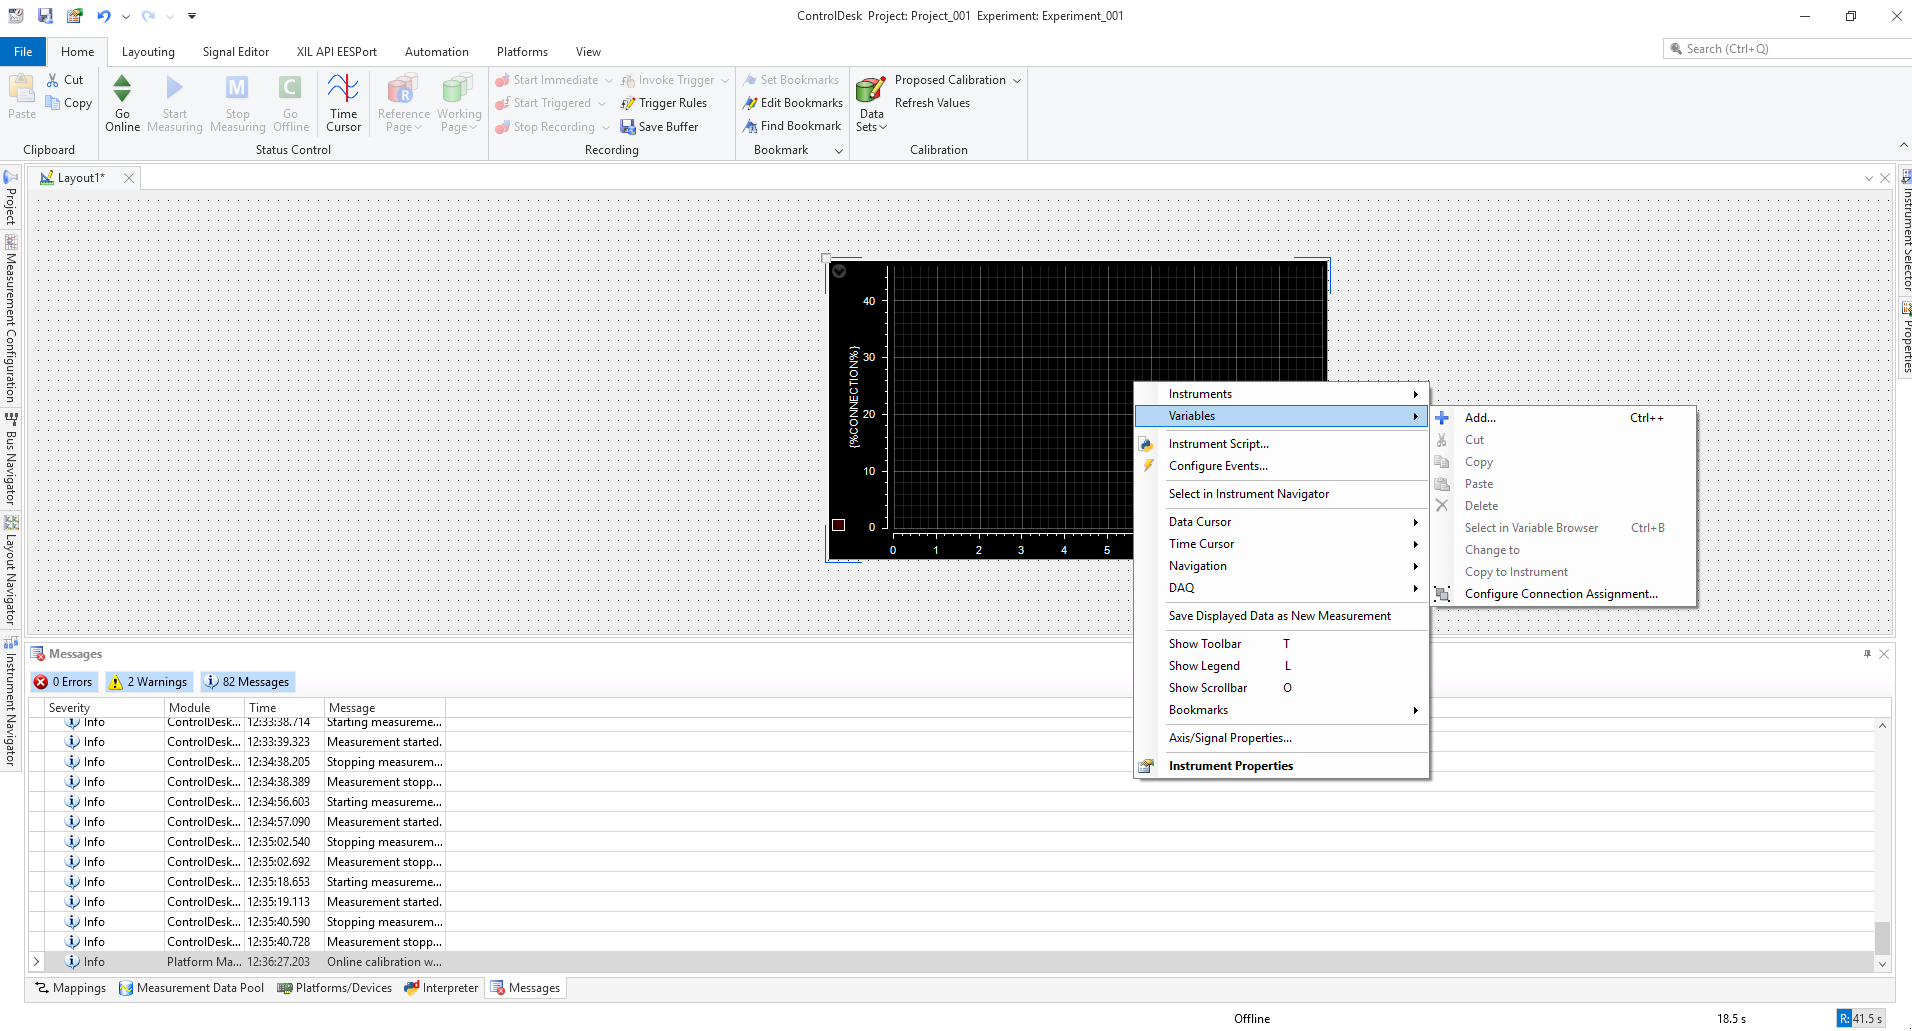The width and height of the screenshot is (1912, 1031).
Task: Click the plotter signal color square
Action: coord(839,525)
